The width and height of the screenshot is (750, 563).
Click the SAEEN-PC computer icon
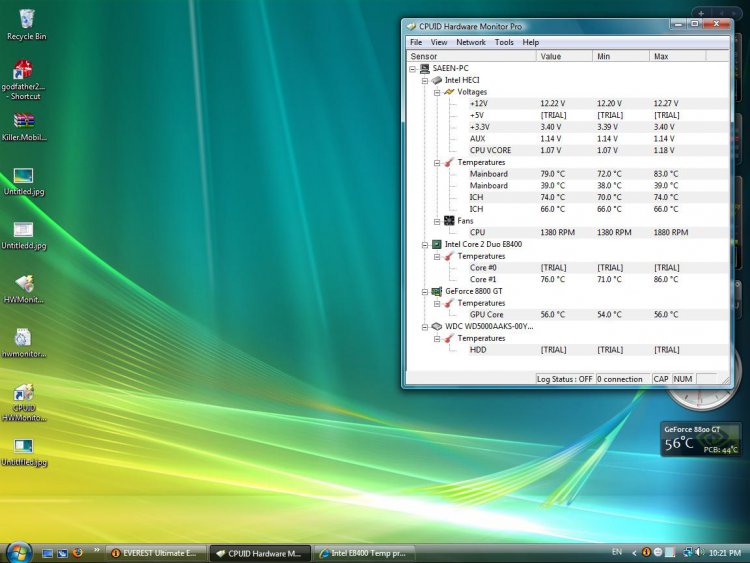(x=424, y=68)
